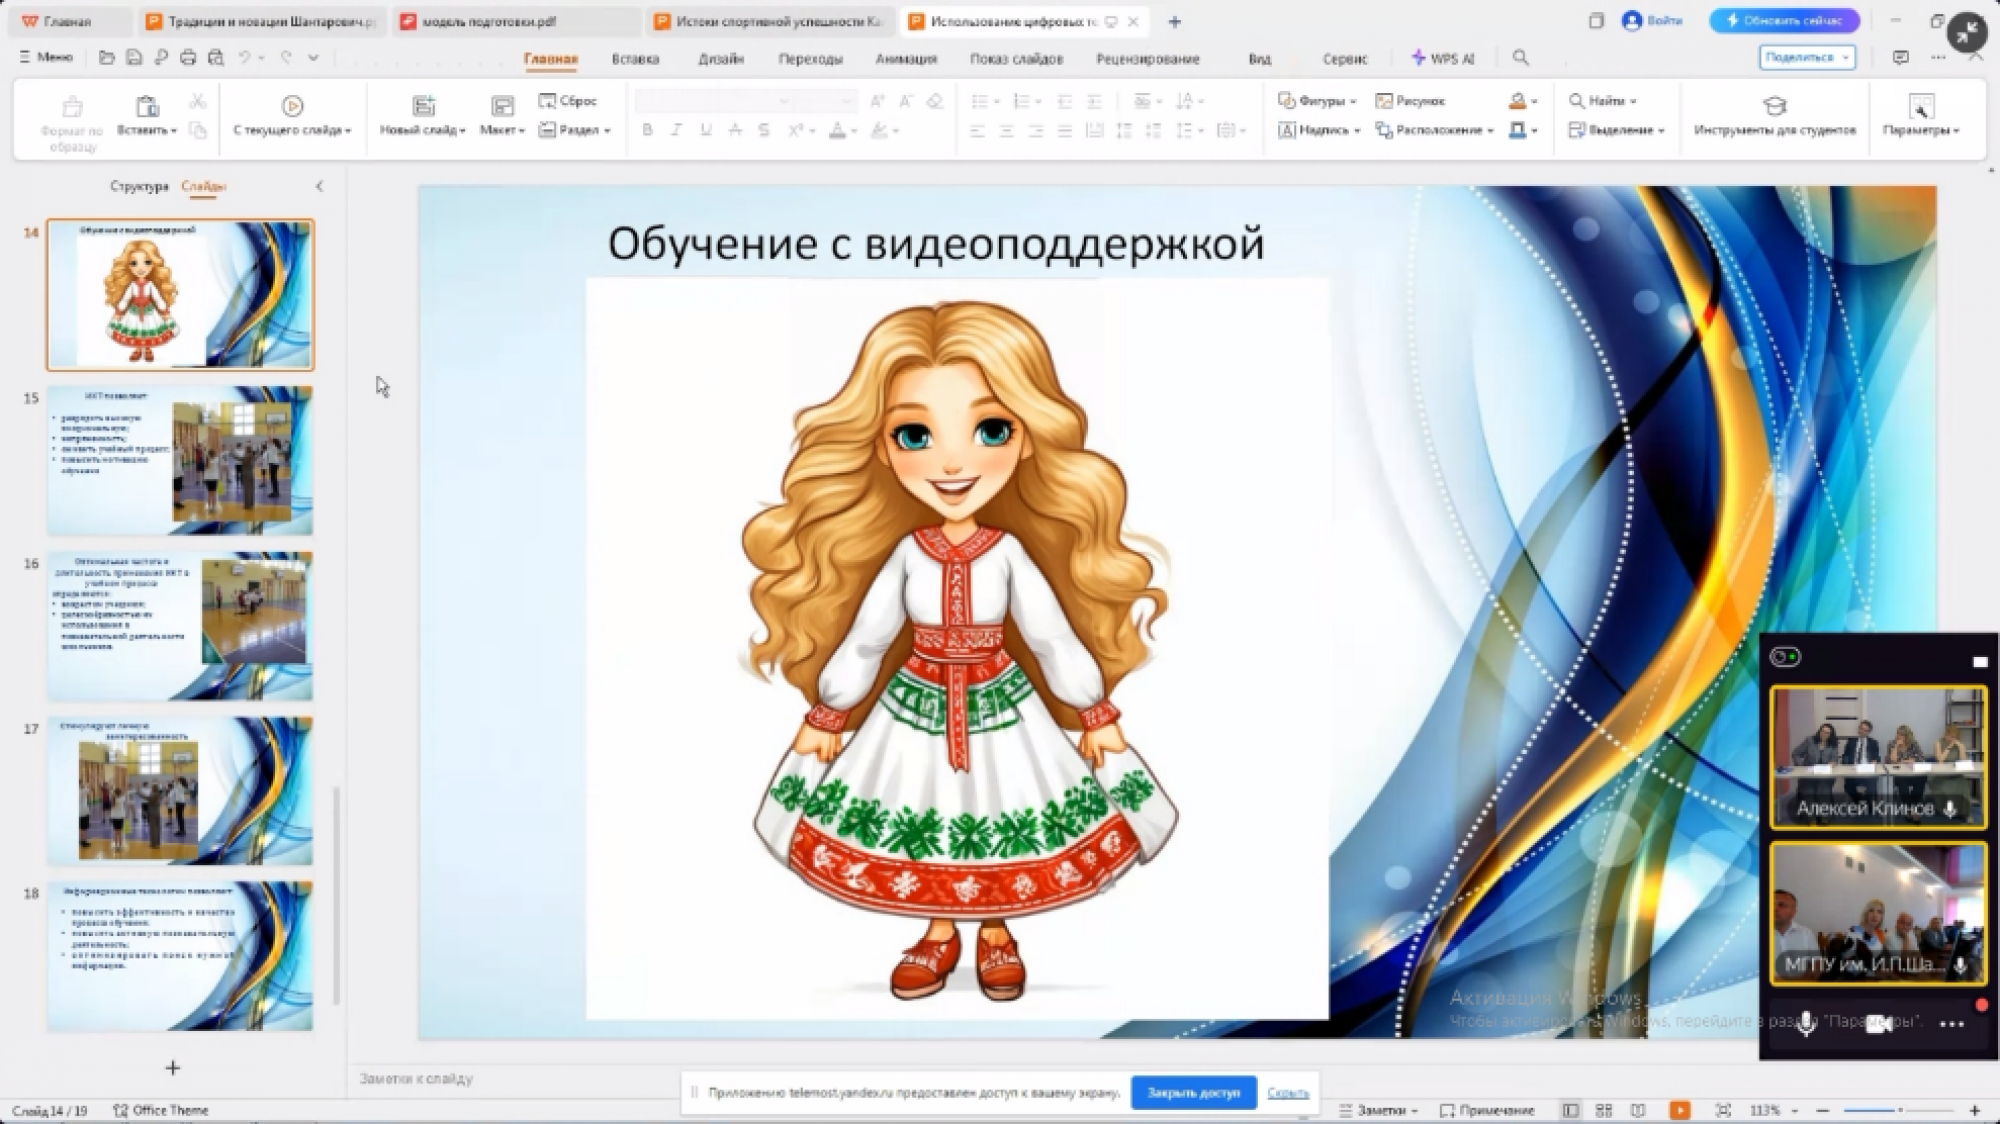This screenshot has height=1124, width=2000.
Task: Expand the Макет layout dropdown
Action: [502, 130]
